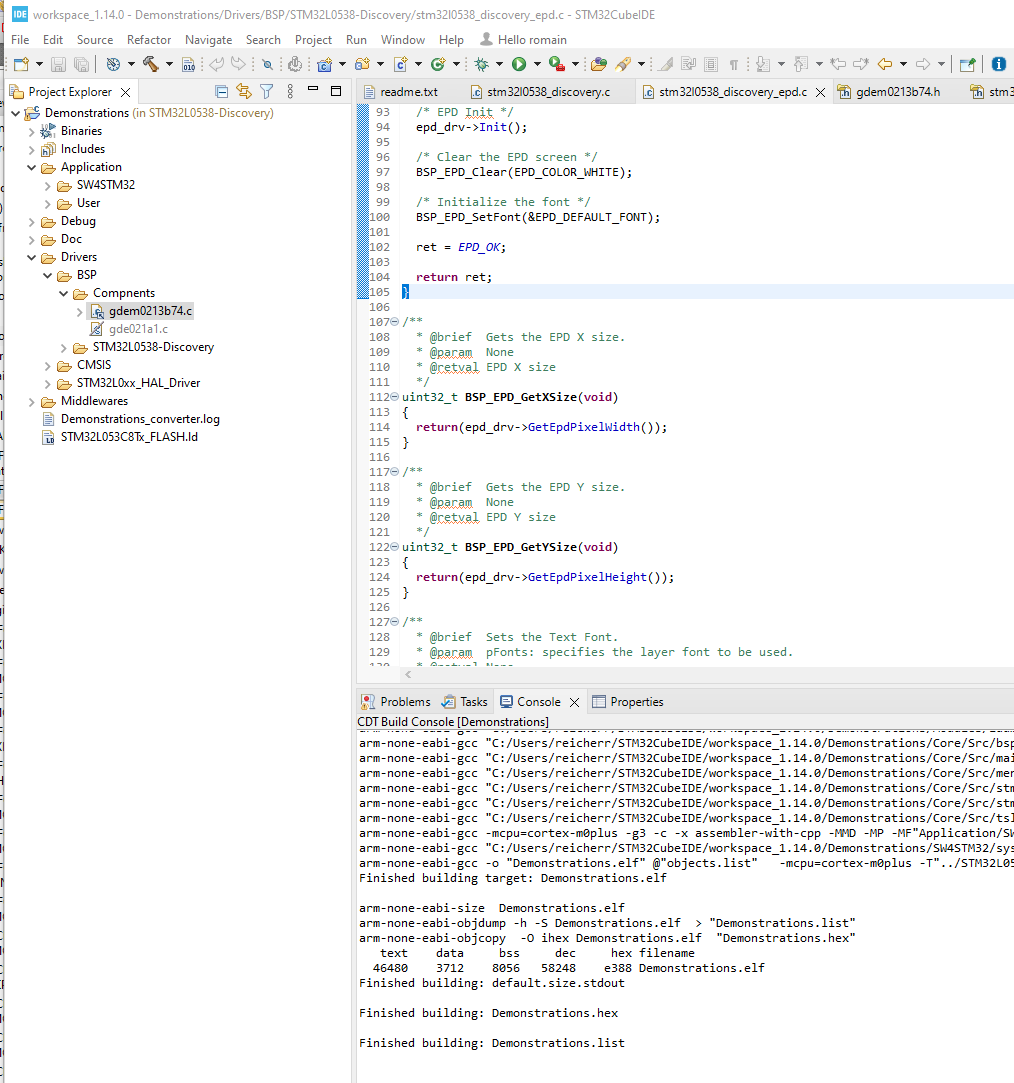Screen dimensions: 1014x1083
Task: Save the current file
Action: [x=60, y=63]
